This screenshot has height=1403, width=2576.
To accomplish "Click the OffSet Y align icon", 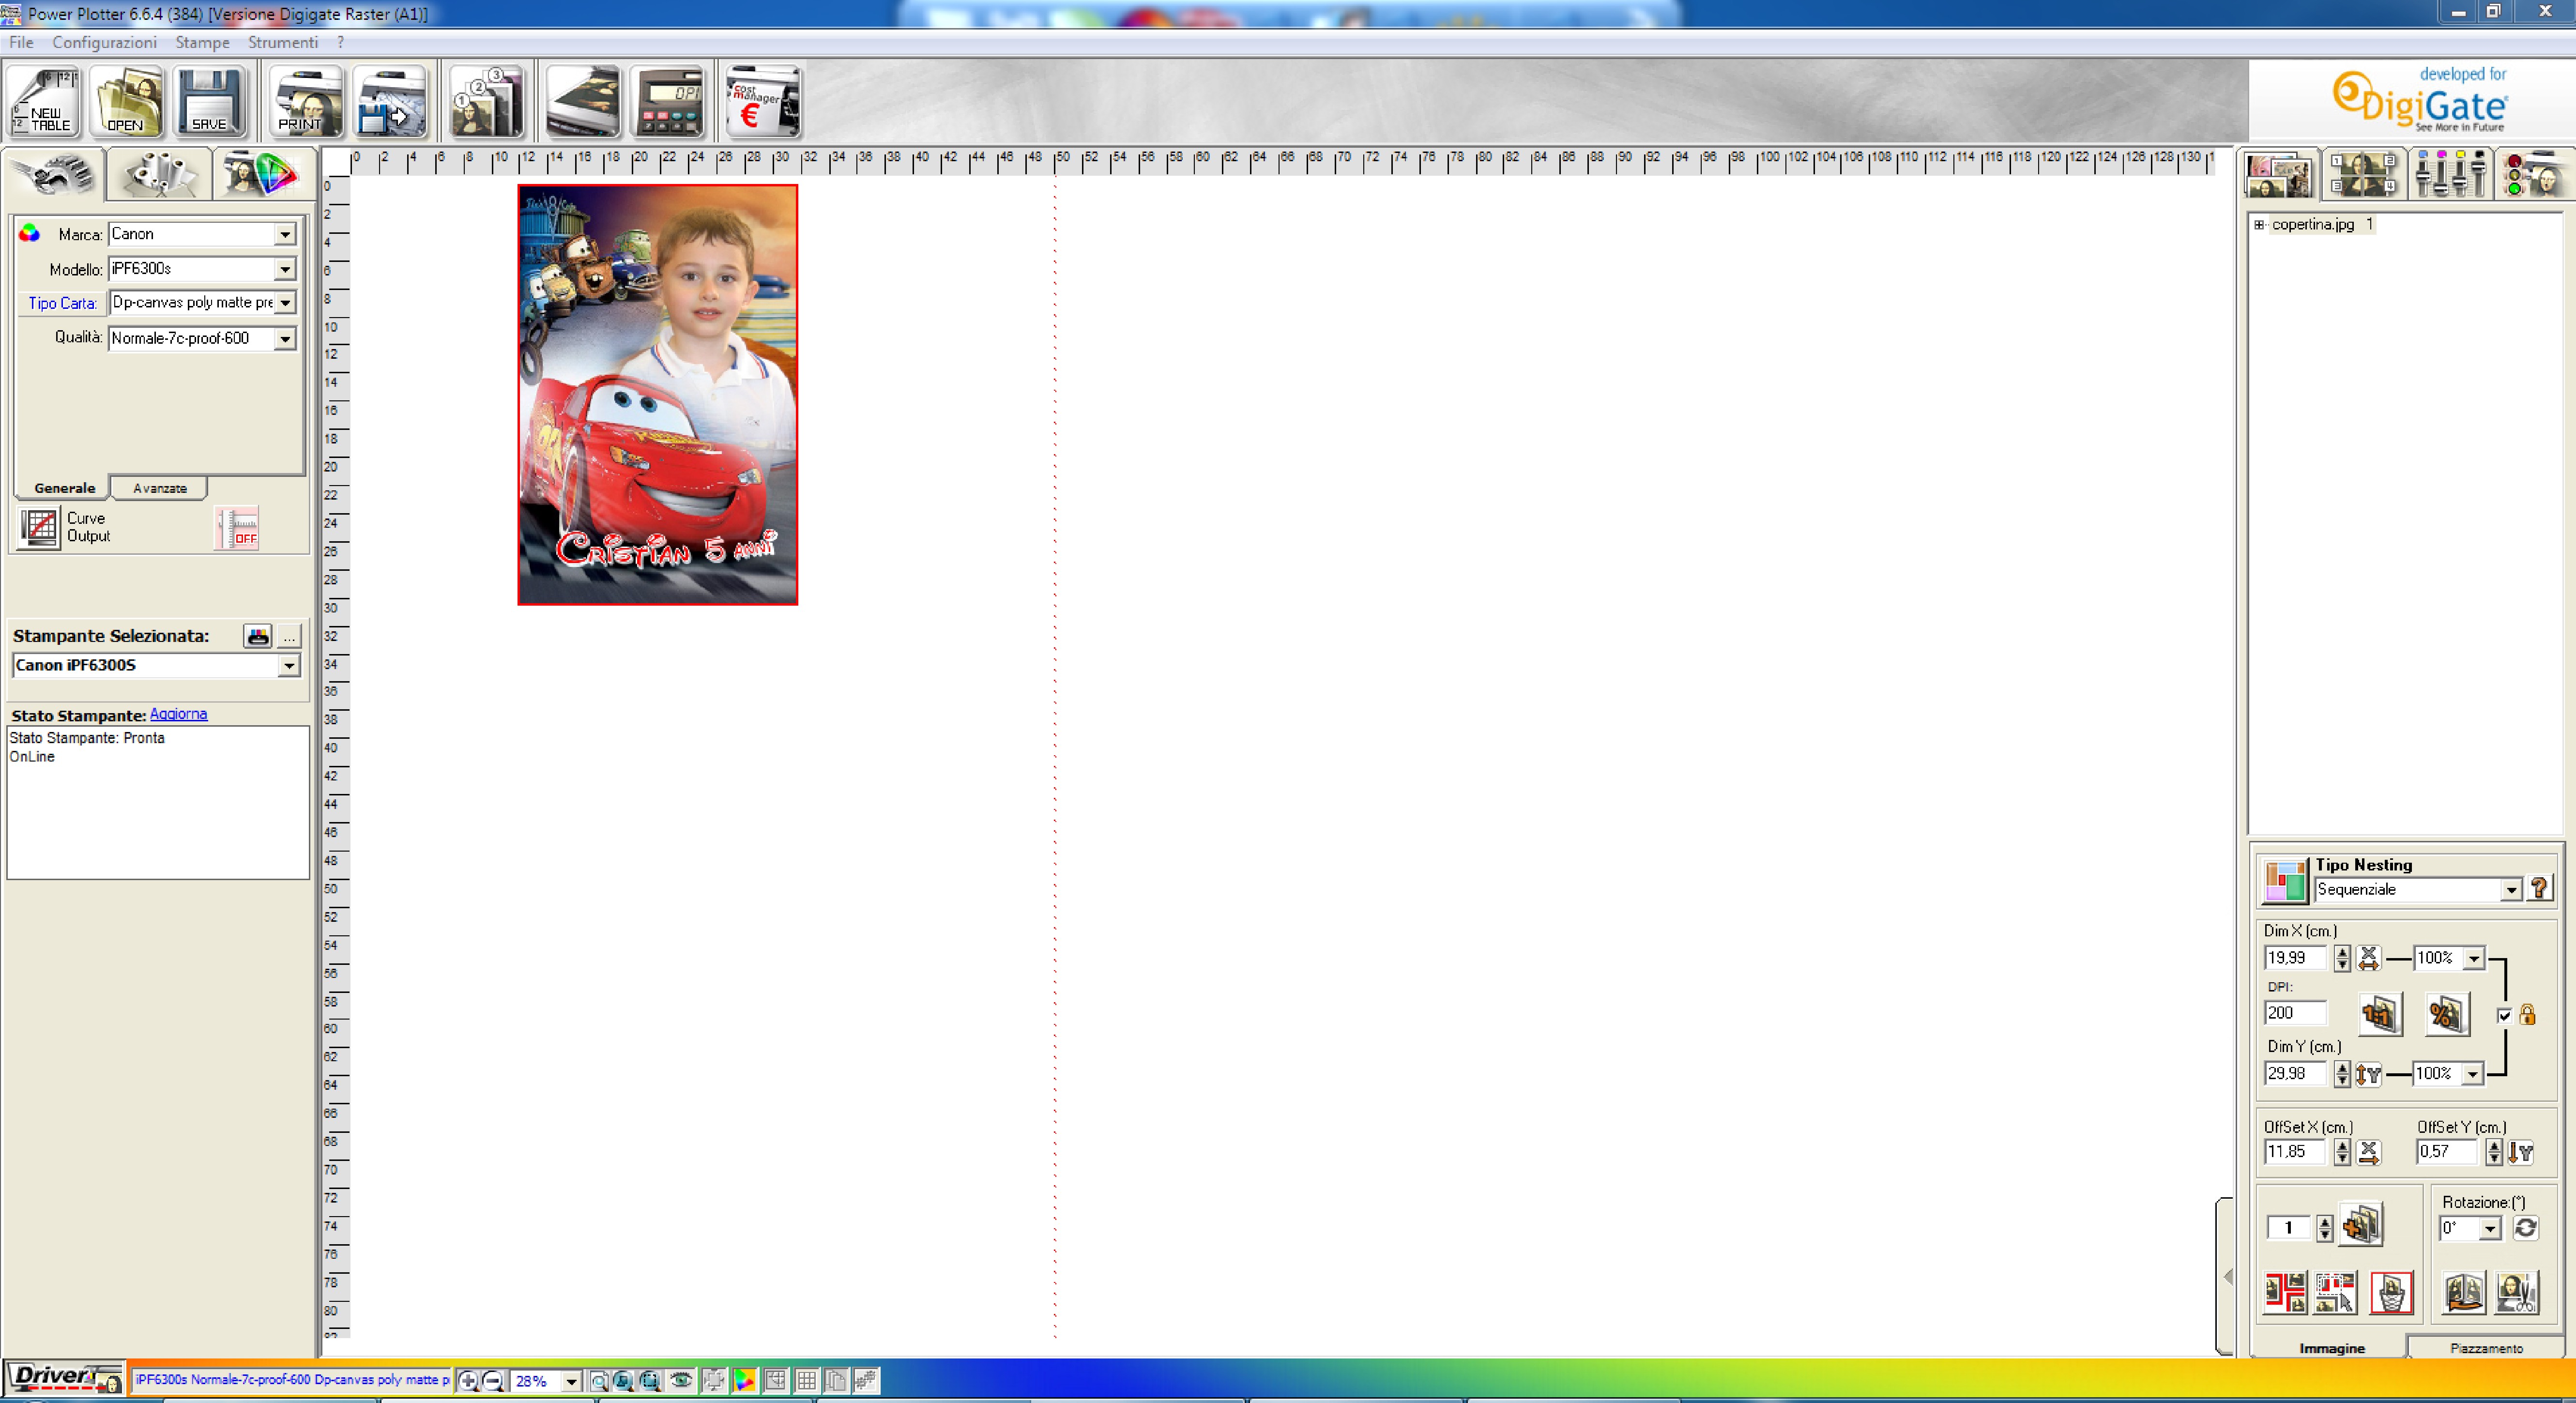I will coord(2520,1152).
